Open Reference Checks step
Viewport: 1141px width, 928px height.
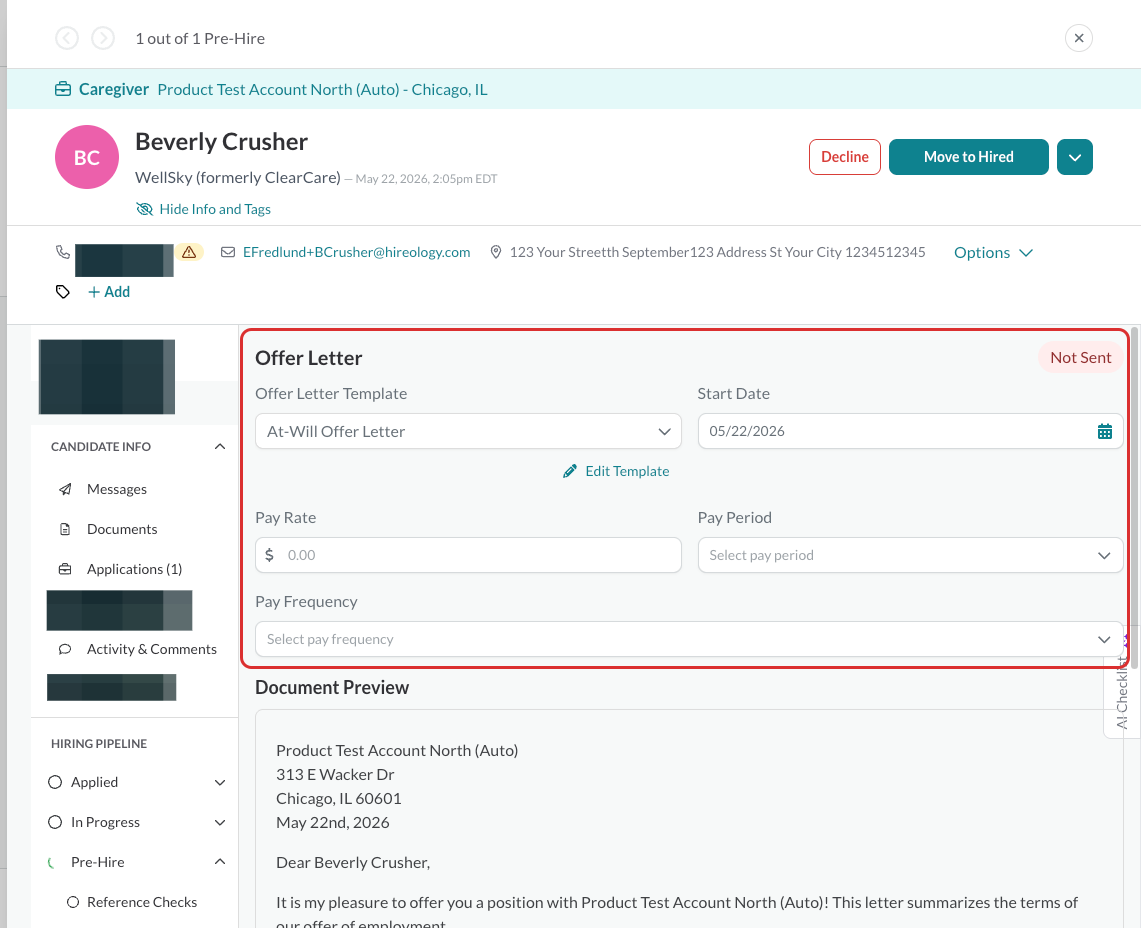[x=142, y=903]
